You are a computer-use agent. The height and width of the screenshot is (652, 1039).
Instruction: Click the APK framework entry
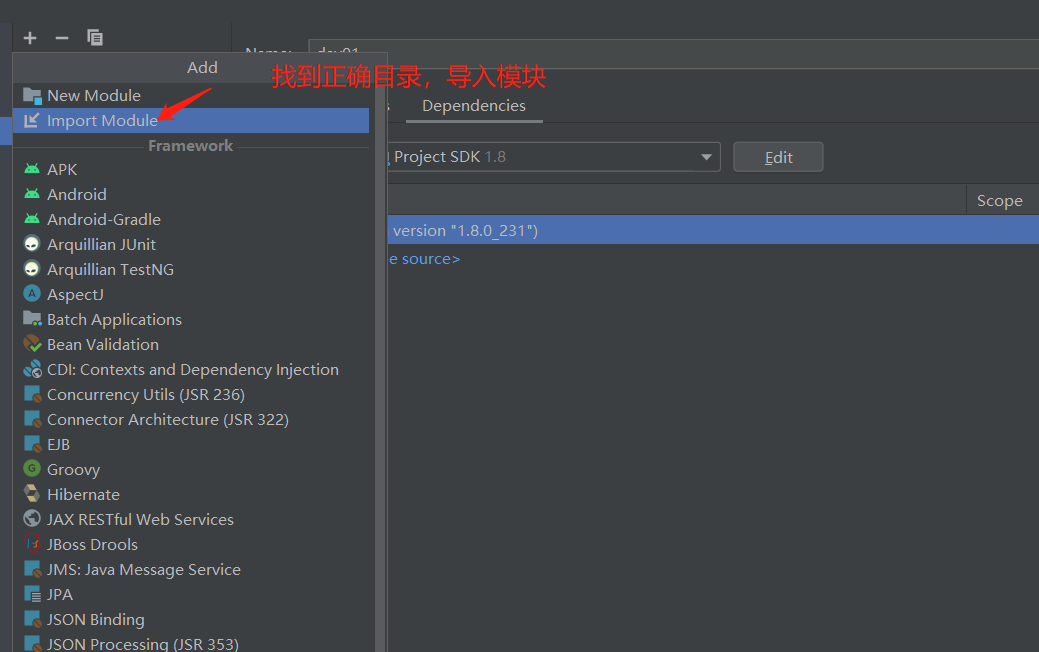click(62, 169)
